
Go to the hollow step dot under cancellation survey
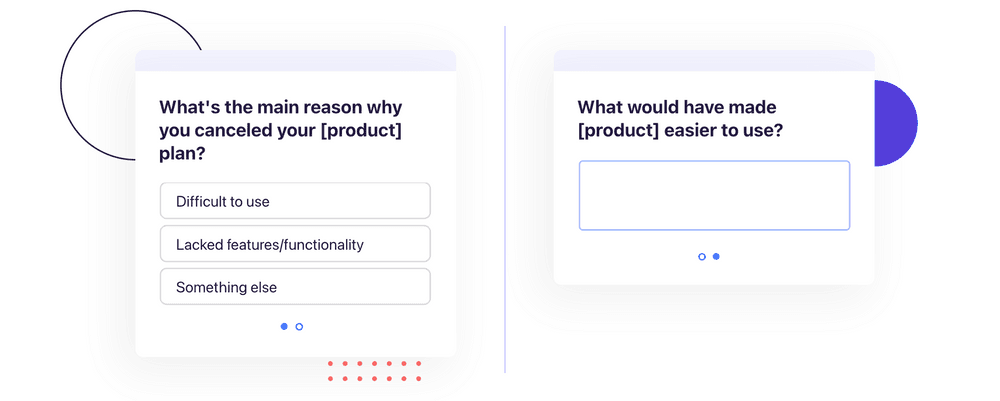(299, 326)
